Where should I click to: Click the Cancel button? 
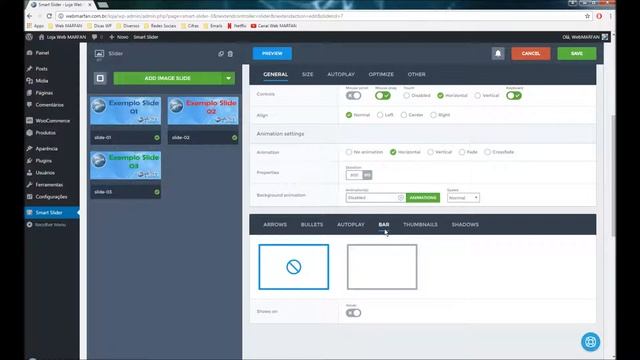[531, 53]
